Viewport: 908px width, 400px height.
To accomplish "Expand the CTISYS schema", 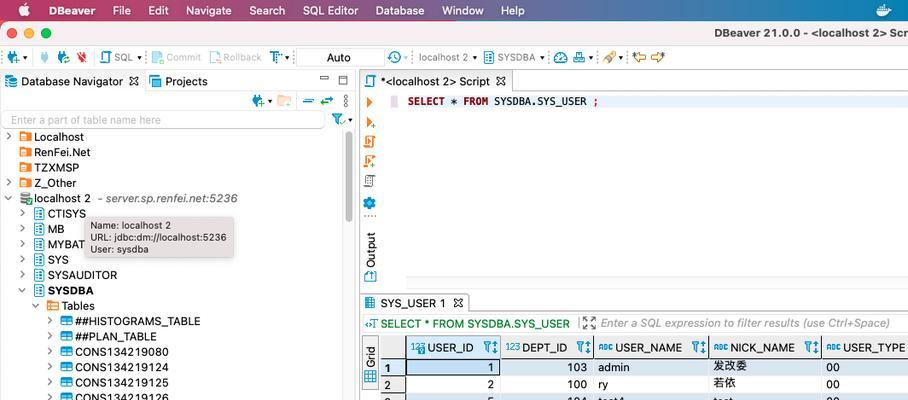I will (x=23, y=213).
